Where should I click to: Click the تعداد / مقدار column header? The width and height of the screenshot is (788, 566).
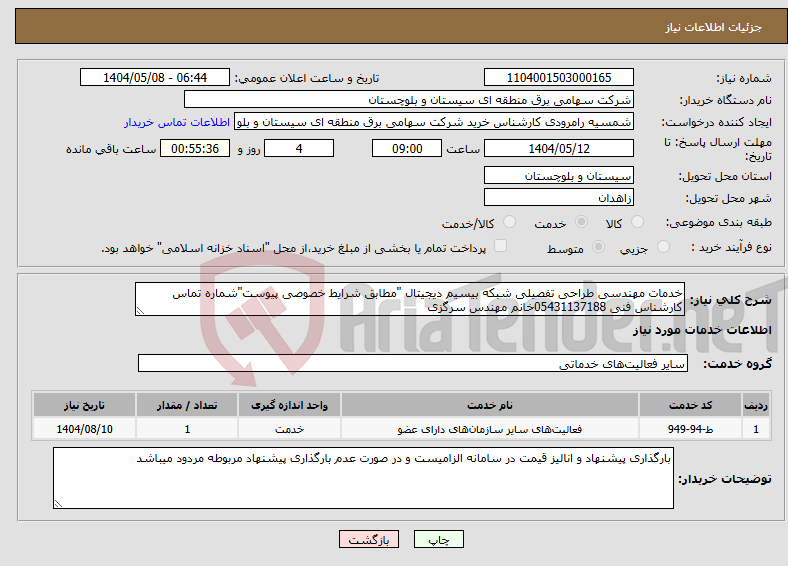pyautogui.click(x=187, y=405)
